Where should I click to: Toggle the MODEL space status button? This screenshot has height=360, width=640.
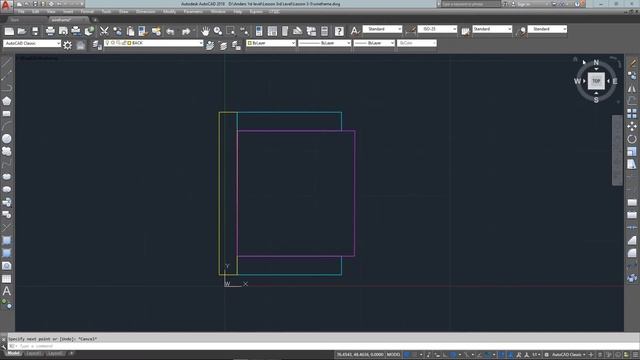(x=393, y=355)
